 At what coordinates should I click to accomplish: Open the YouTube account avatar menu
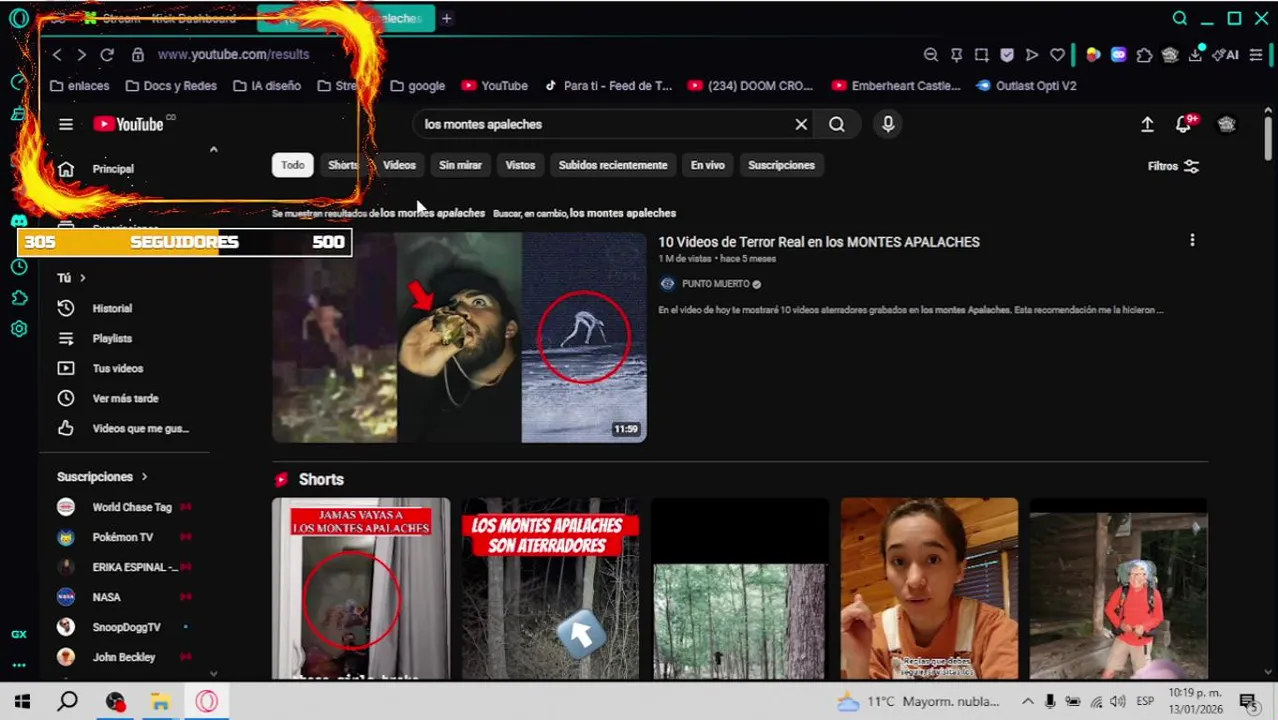[x=1227, y=124]
